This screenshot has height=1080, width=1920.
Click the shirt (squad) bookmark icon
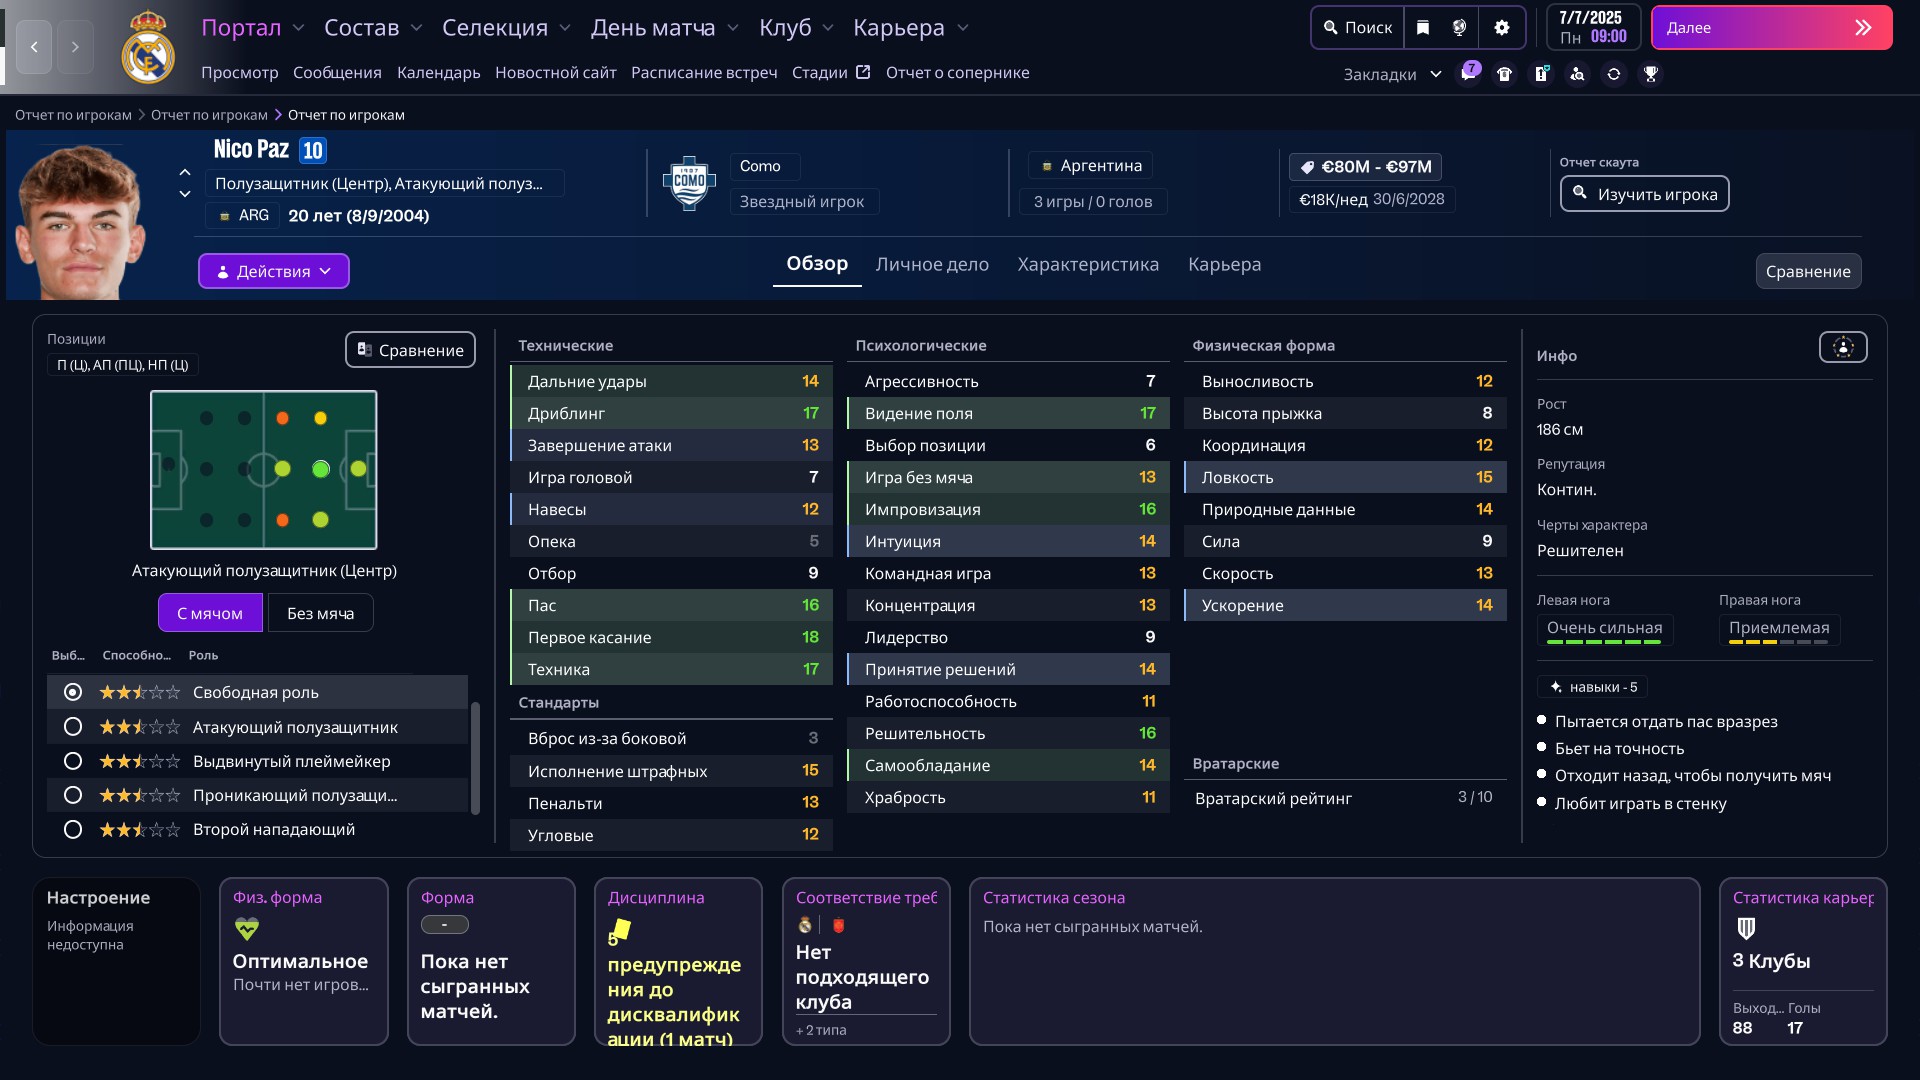1504,74
